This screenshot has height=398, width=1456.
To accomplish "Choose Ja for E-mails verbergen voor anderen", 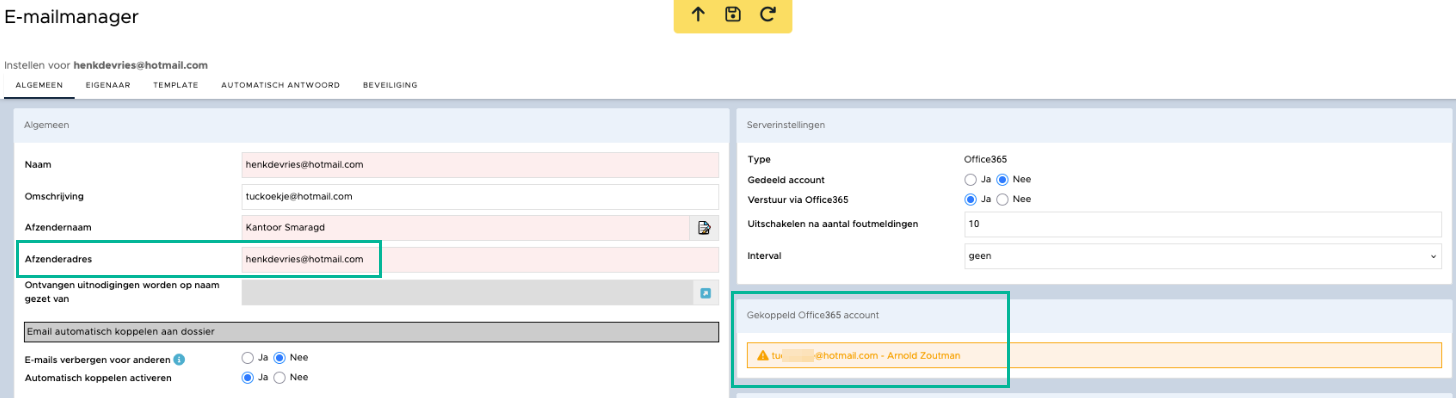I will click(247, 357).
